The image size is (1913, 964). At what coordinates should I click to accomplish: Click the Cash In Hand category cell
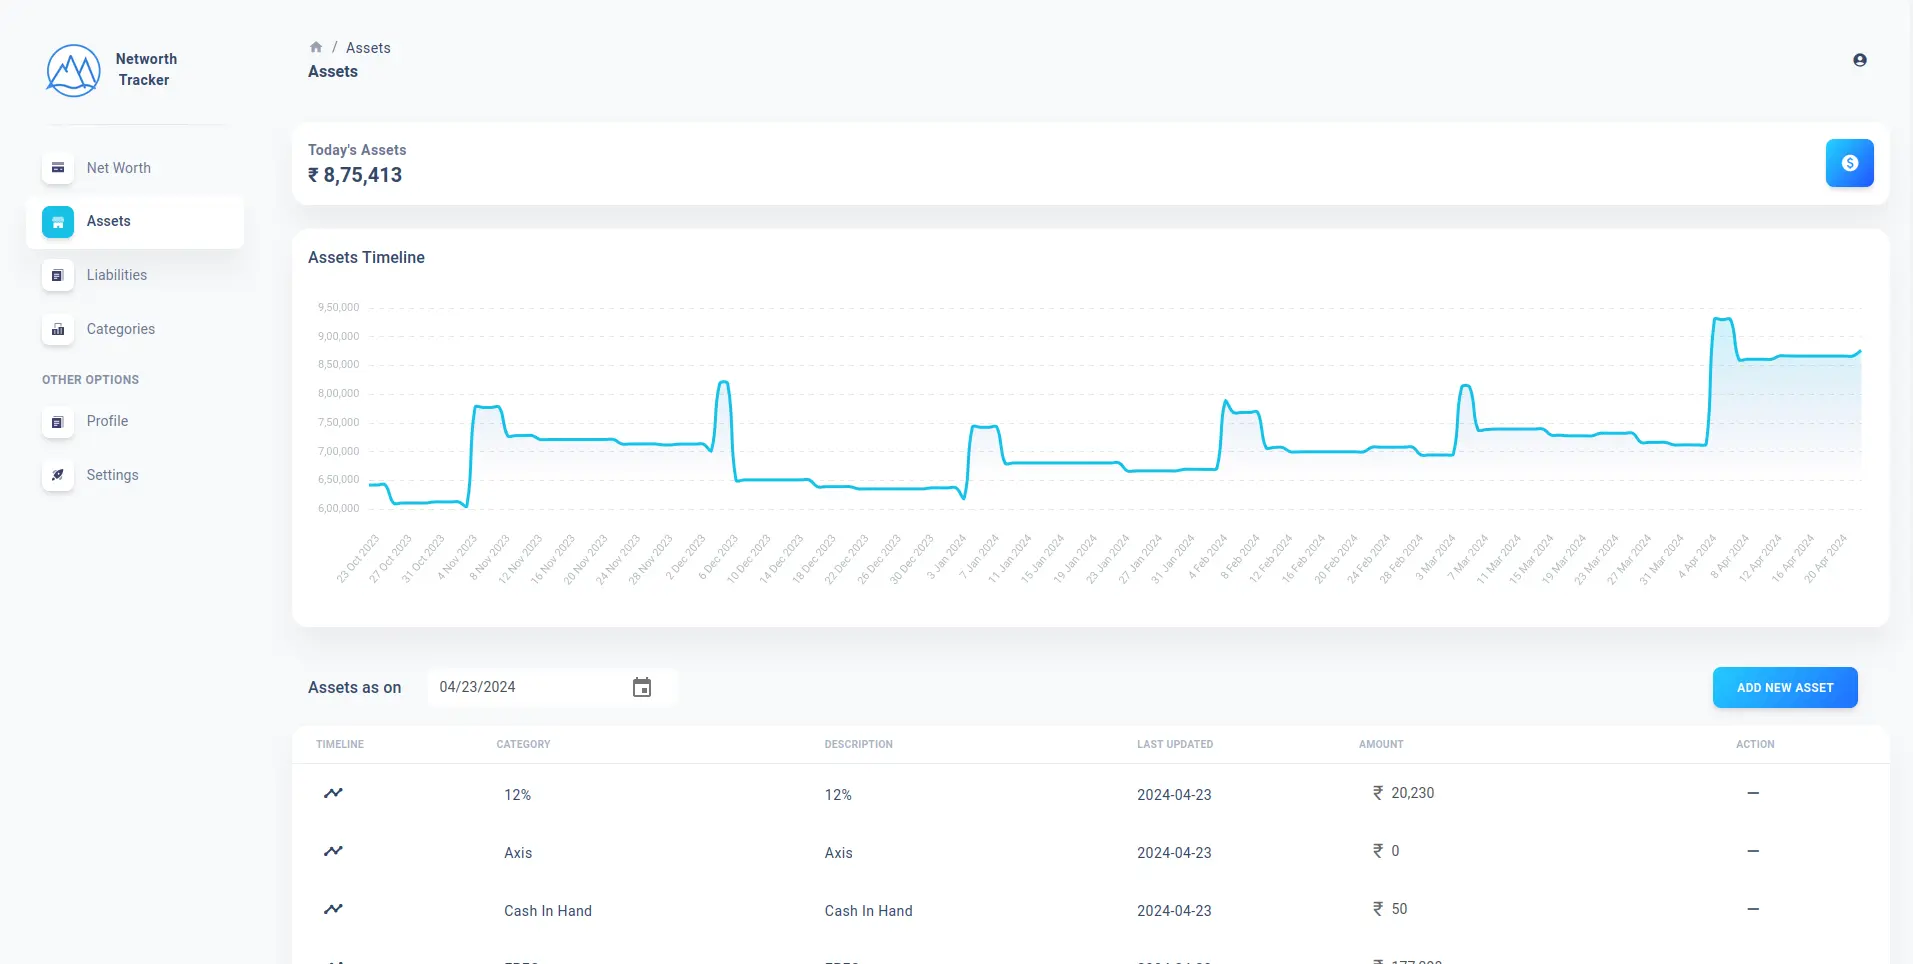point(548,911)
